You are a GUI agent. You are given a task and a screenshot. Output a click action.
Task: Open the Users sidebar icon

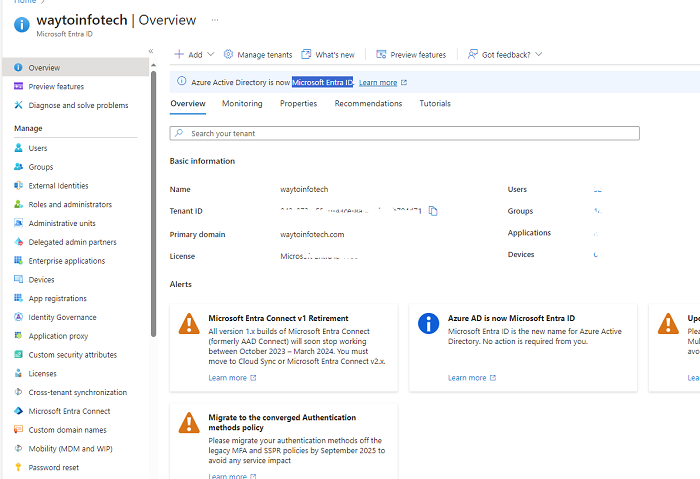coord(18,148)
